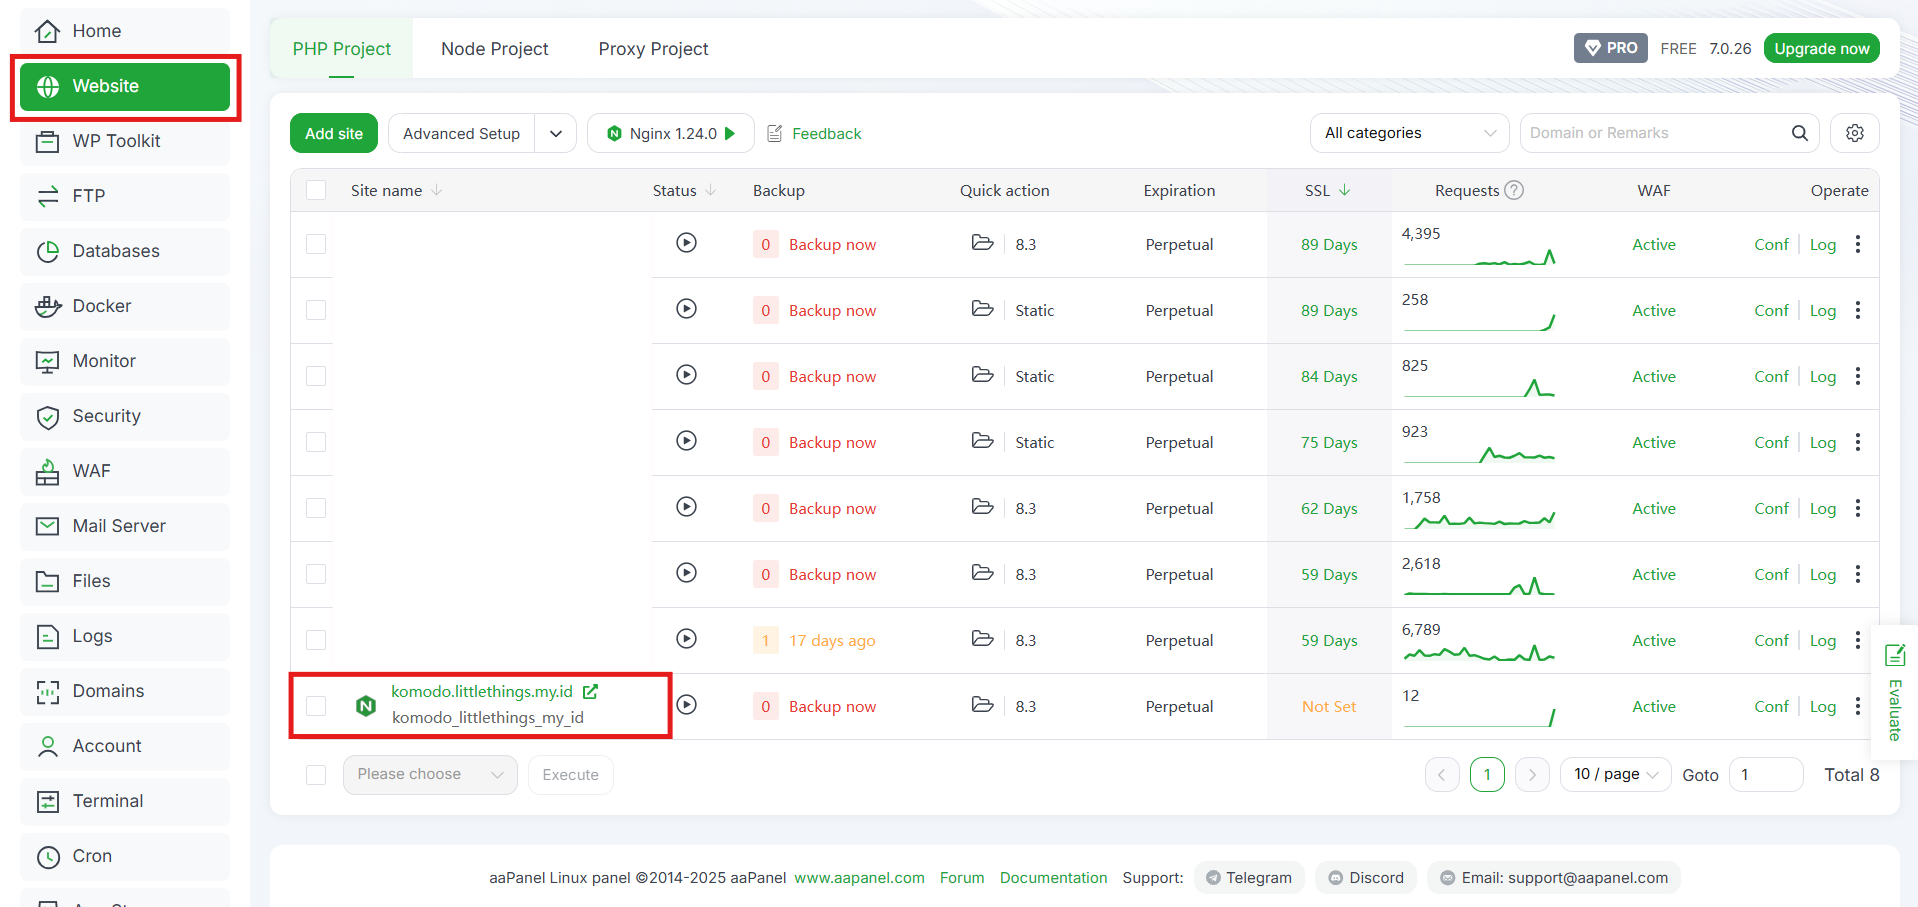Click status play icon in 89 Days 4,395 row
The height and width of the screenshot is (907, 1918).
(x=686, y=243)
